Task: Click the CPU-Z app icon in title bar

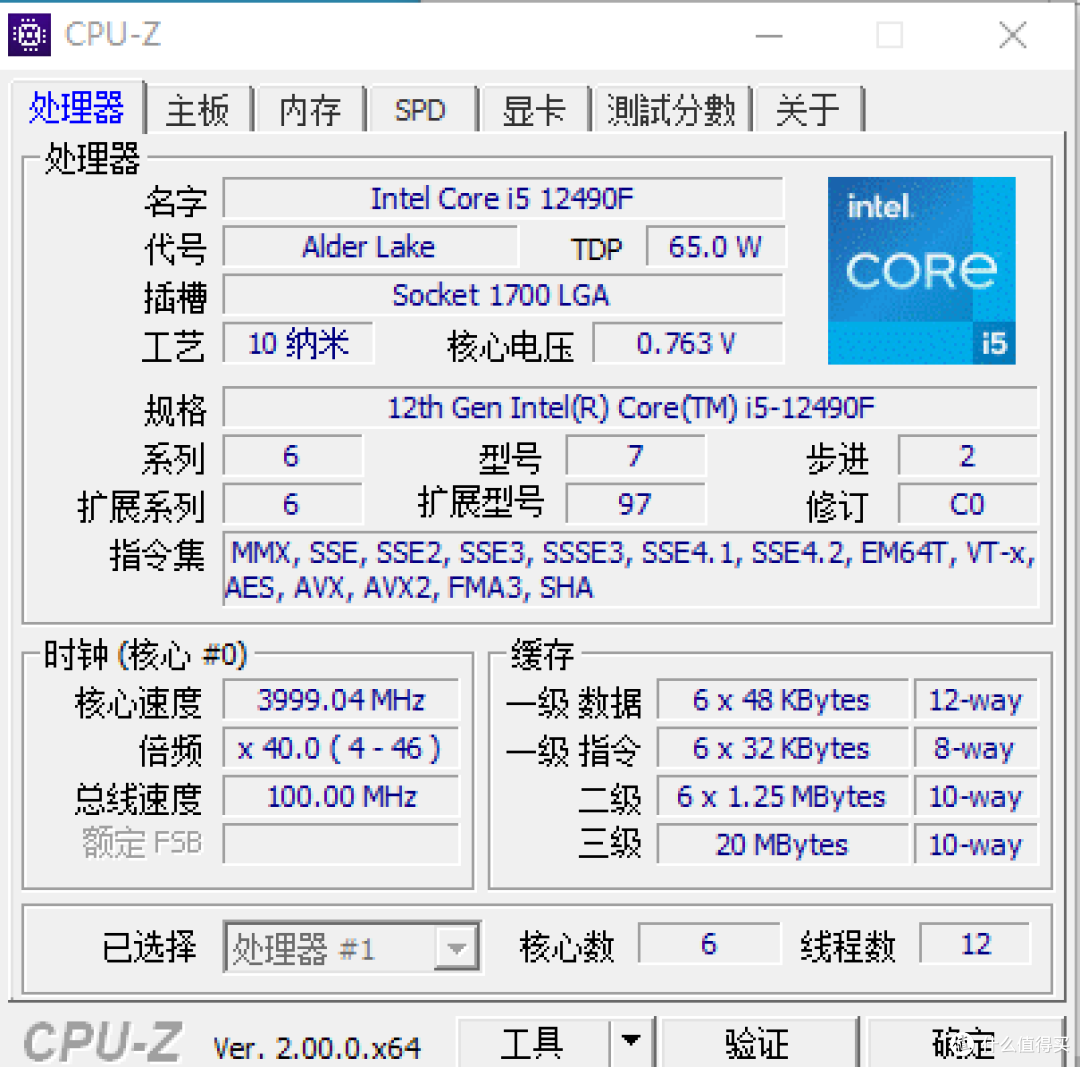Action: tap(29, 34)
